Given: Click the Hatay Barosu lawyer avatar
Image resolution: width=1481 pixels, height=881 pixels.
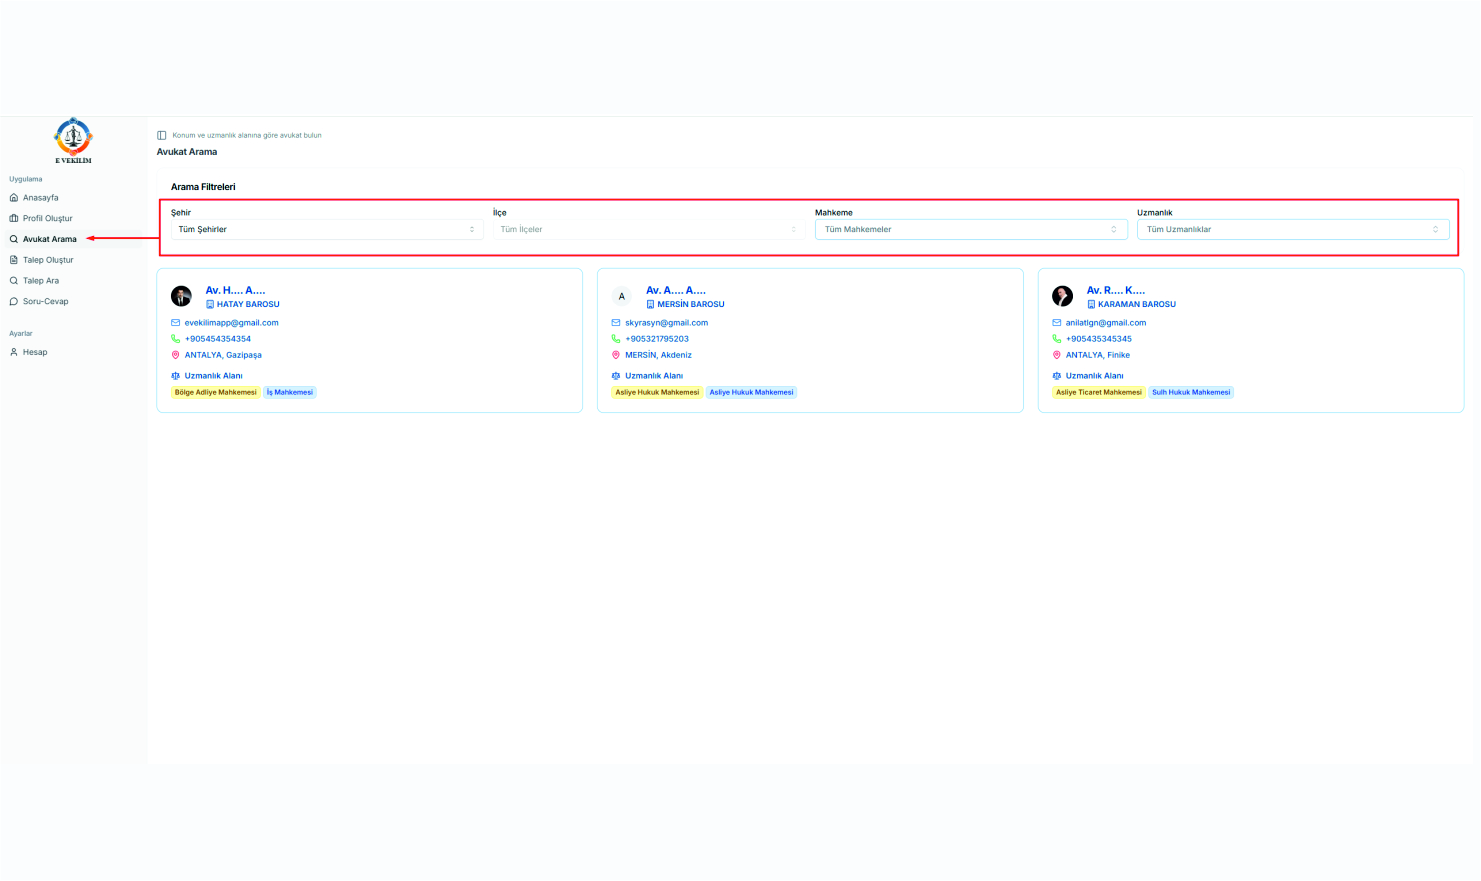Looking at the screenshot, I should point(181,296).
